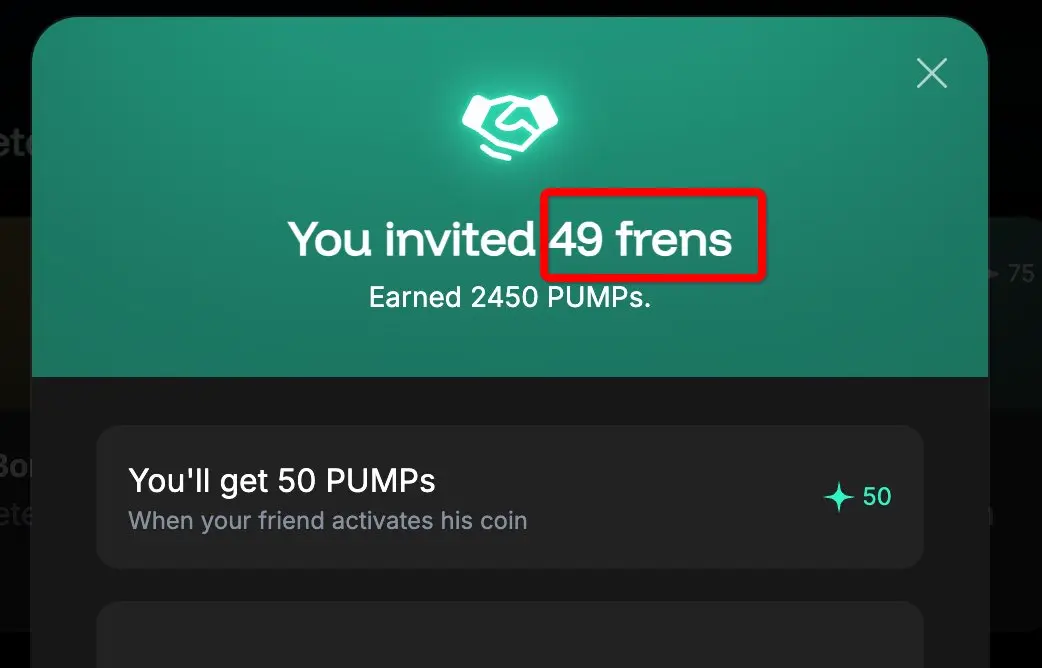Click the dimmed arrow icon beside 75

[x=993, y=273]
